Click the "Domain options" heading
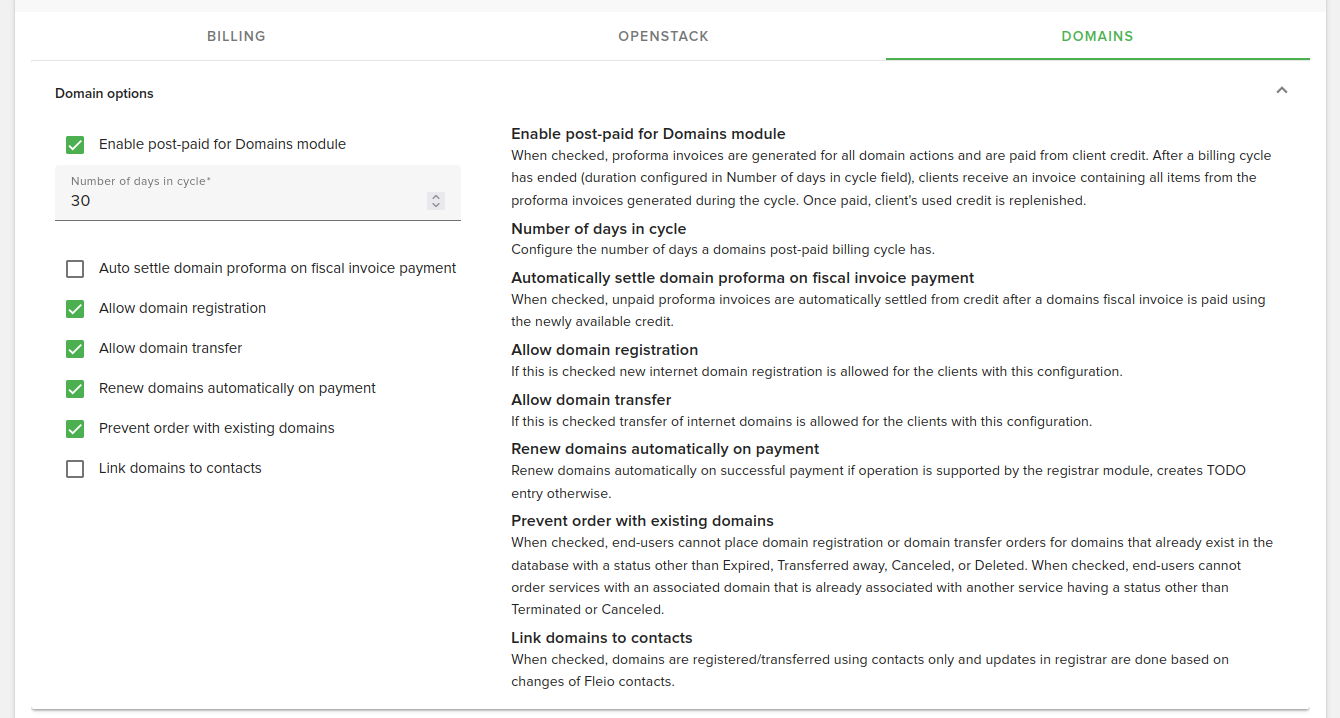The height and width of the screenshot is (718, 1340). pyautogui.click(x=104, y=94)
